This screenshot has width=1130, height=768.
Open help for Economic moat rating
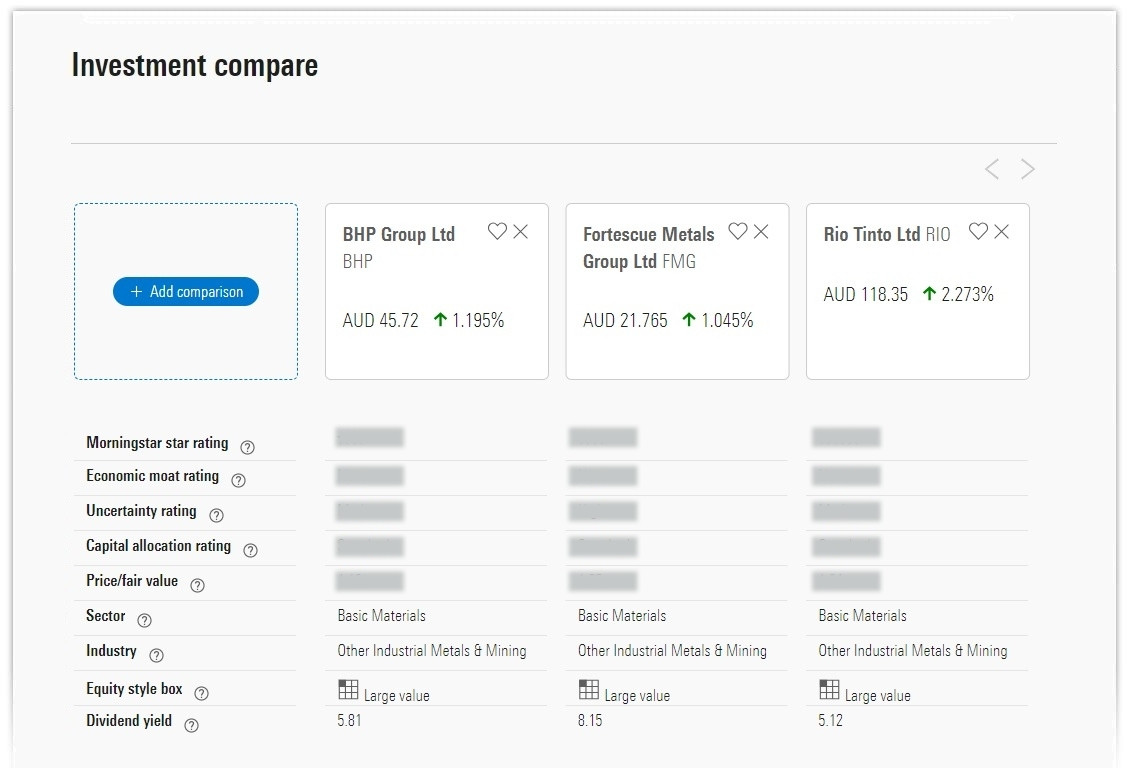237,481
